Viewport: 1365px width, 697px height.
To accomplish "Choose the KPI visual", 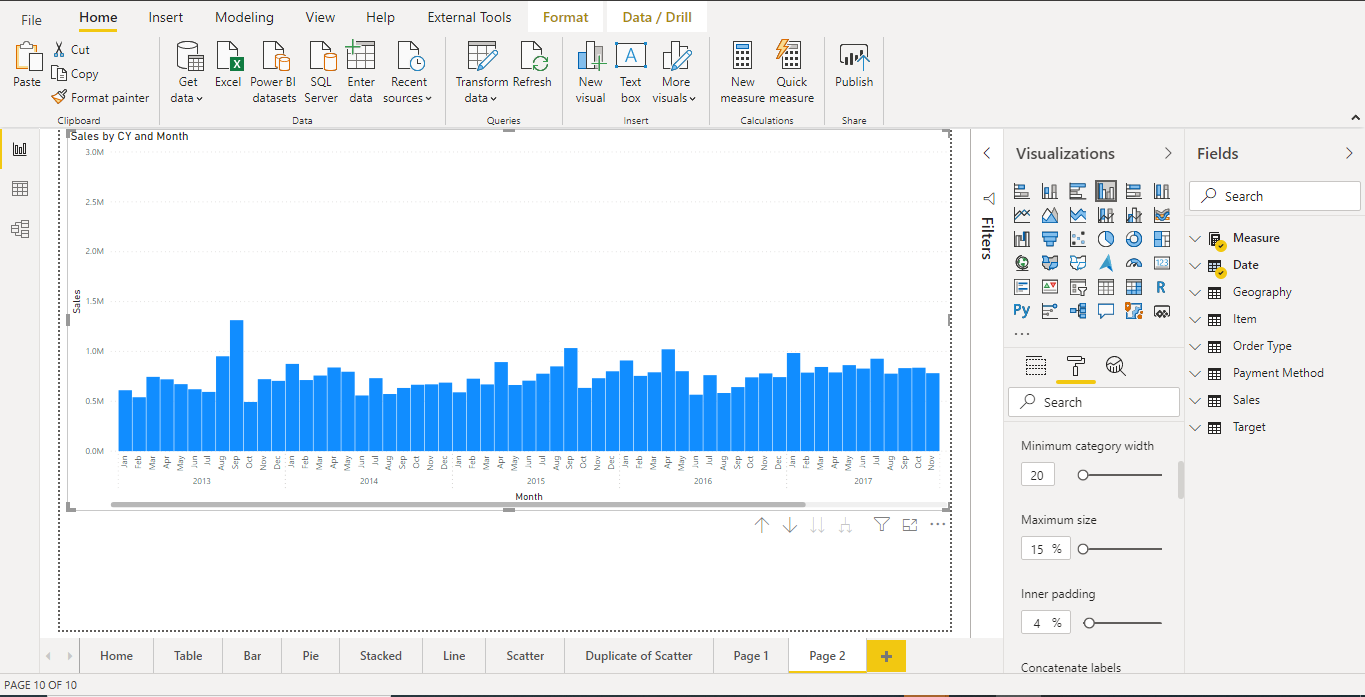I will (x=1050, y=287).
